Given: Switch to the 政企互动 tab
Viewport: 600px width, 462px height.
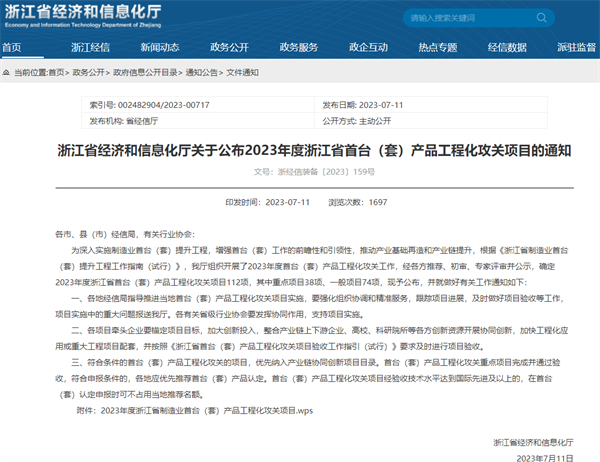Looking at the screenshot, I should click(368, 47).
